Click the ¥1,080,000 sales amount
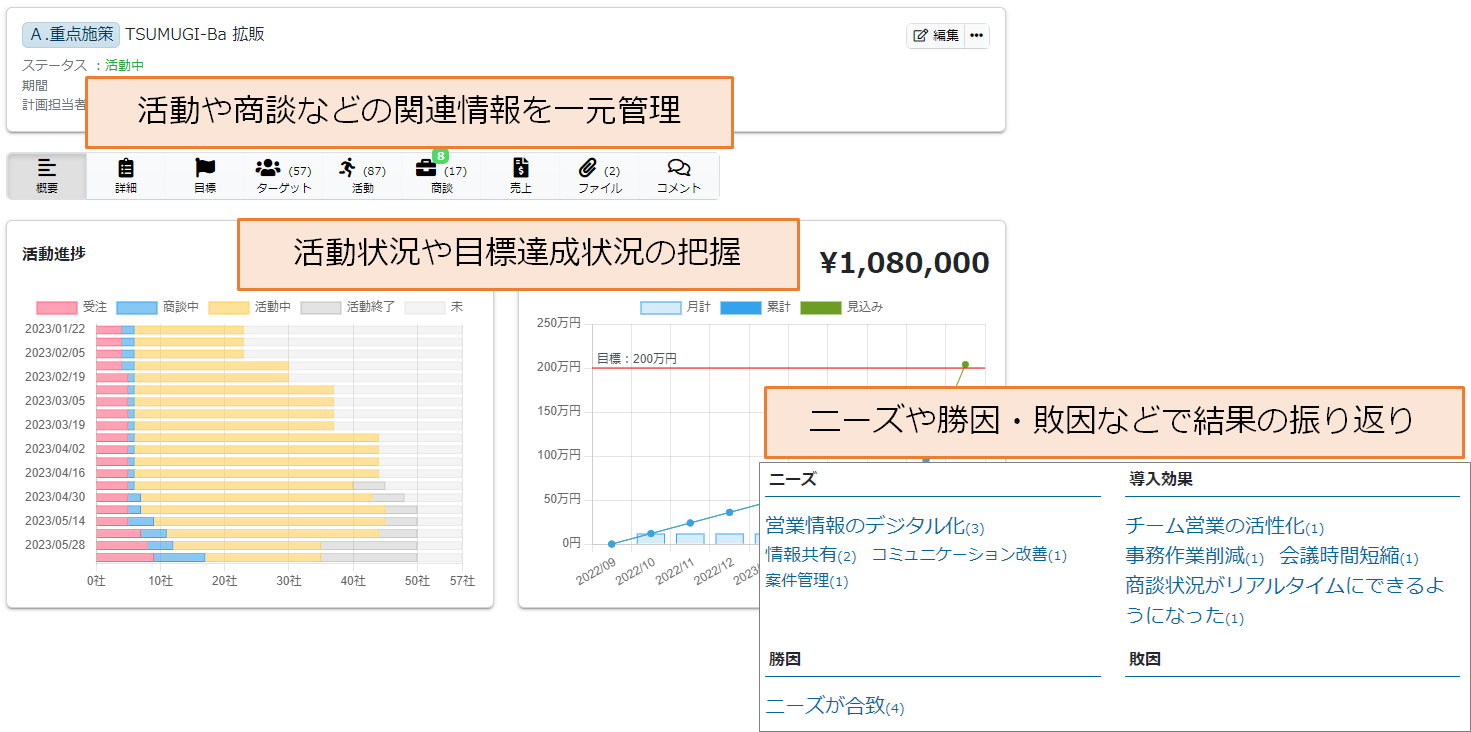1471x732 pixels. [905, 263]
